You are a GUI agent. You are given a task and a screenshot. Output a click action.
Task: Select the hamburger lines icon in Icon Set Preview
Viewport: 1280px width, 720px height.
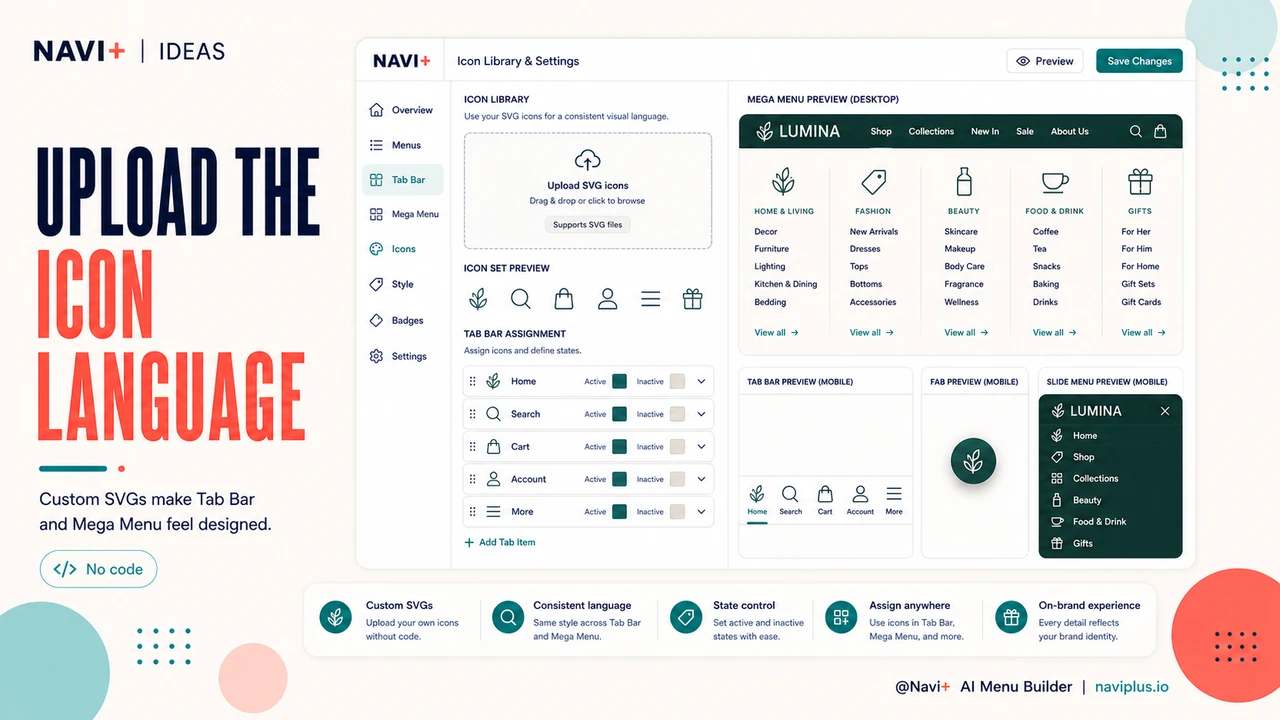click(650, 298)
